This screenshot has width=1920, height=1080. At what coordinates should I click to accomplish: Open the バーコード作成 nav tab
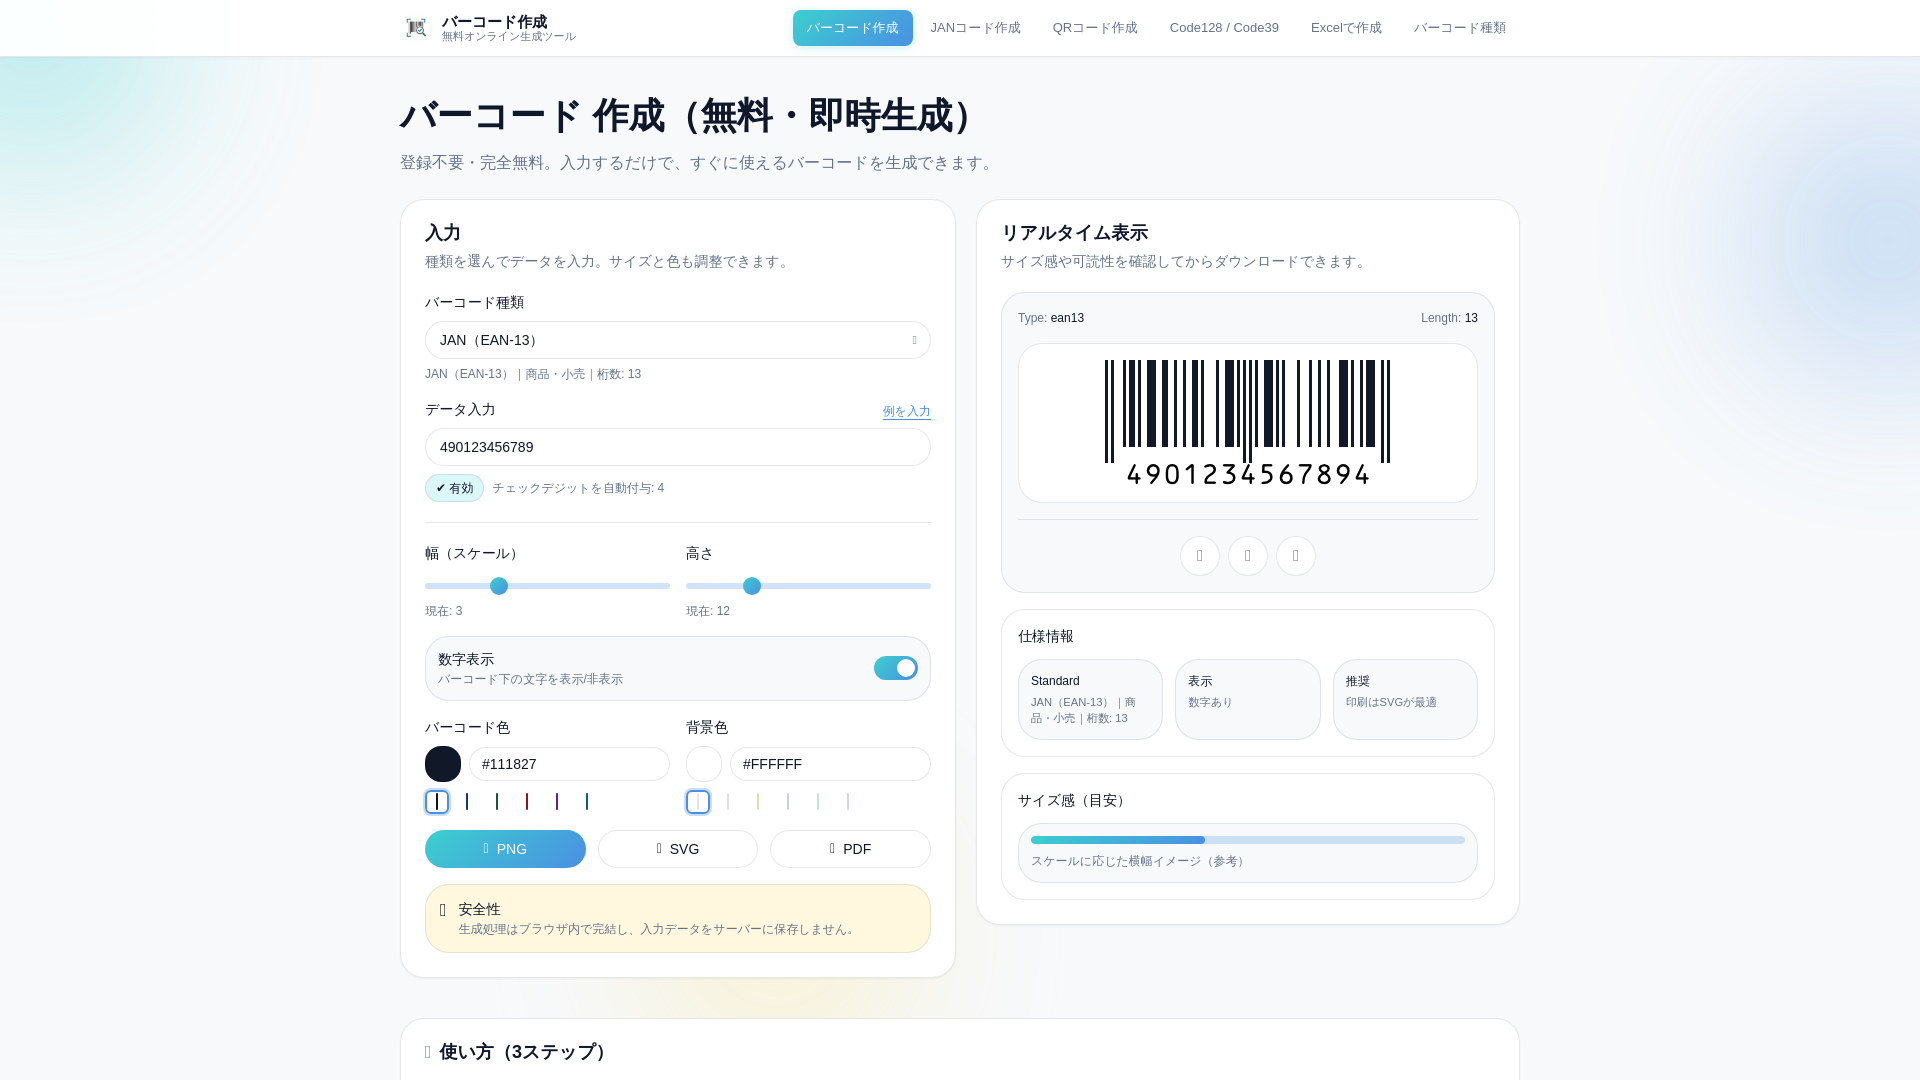852,28
